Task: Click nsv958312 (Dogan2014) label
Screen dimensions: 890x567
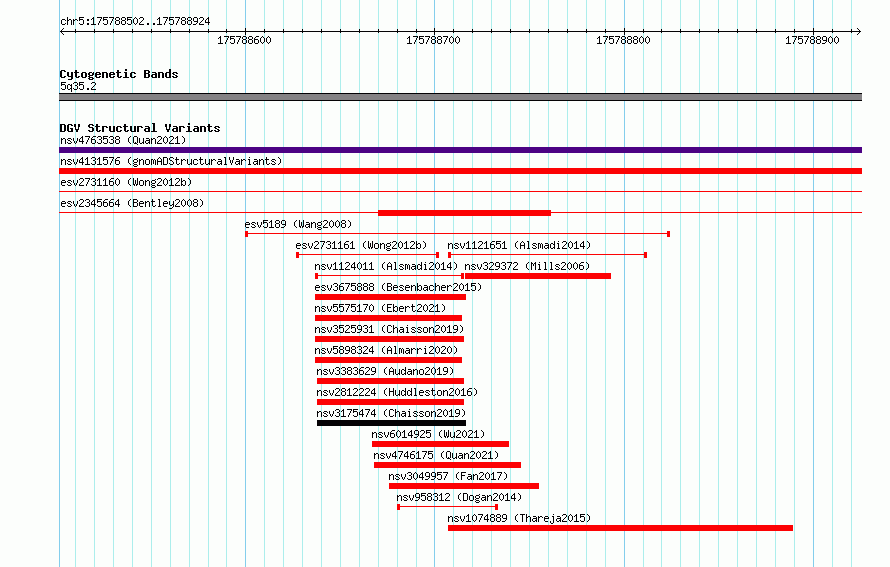Action: 459,497
